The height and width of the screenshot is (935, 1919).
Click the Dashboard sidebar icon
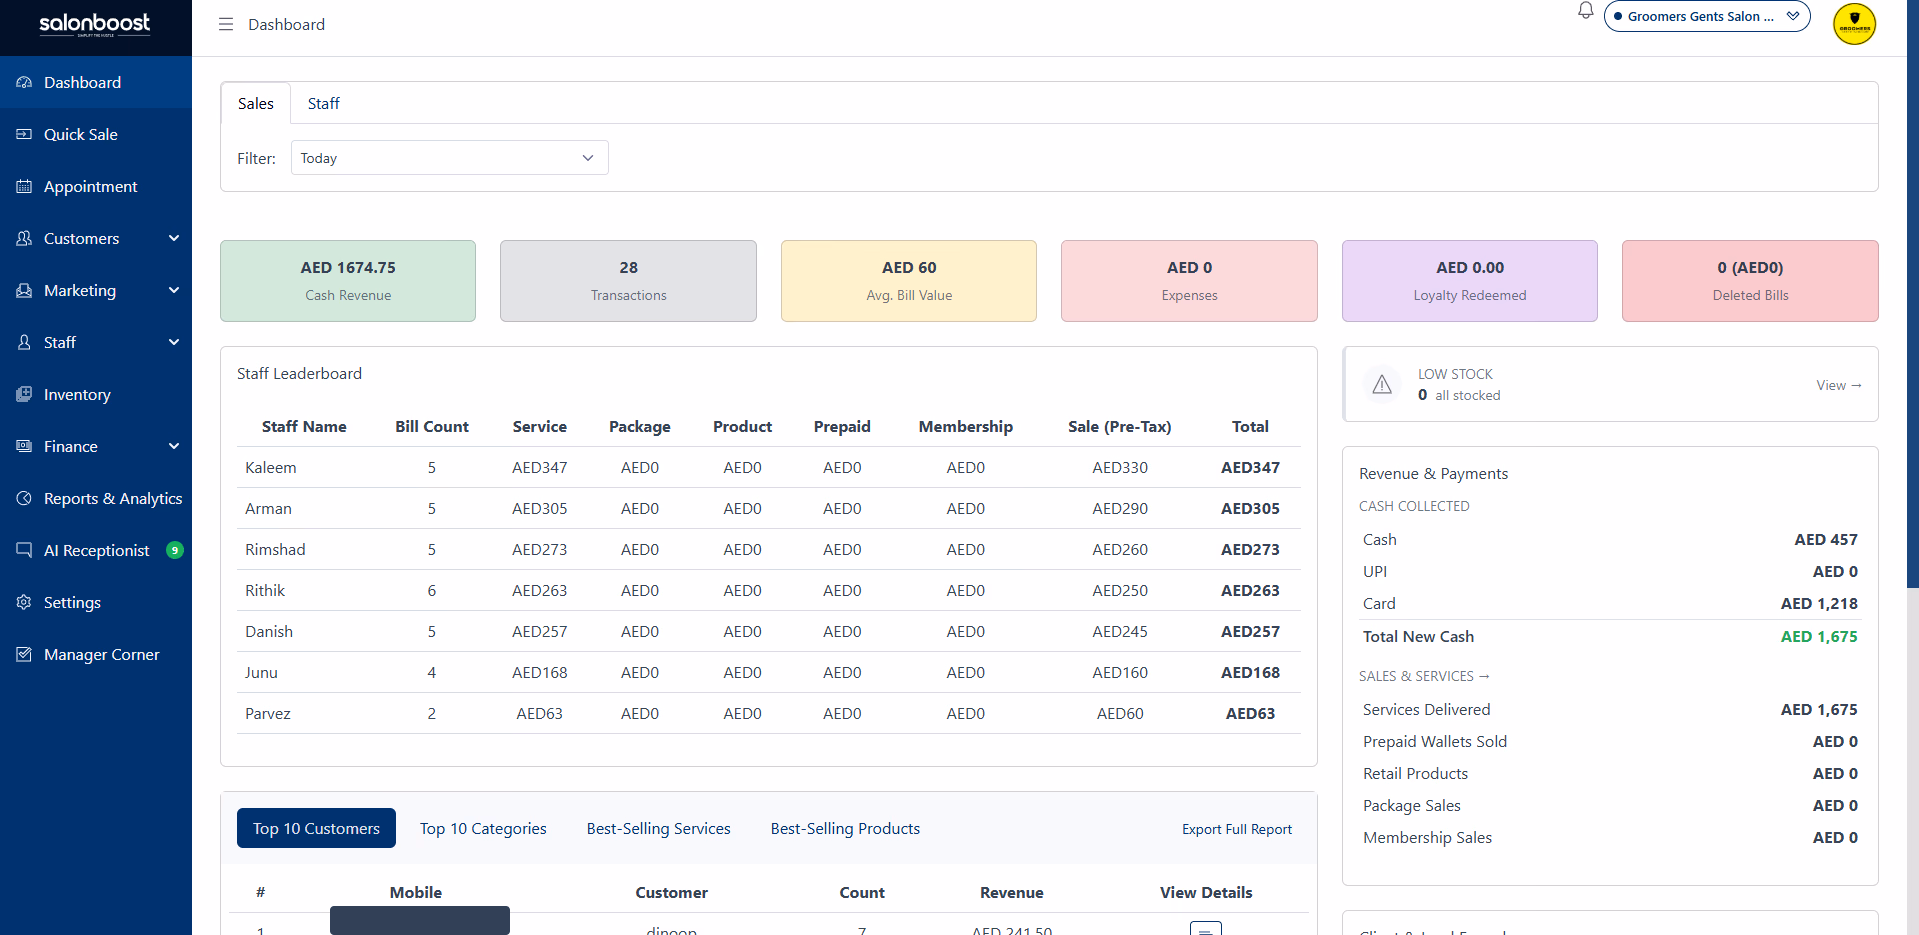(x=24, y=82)
